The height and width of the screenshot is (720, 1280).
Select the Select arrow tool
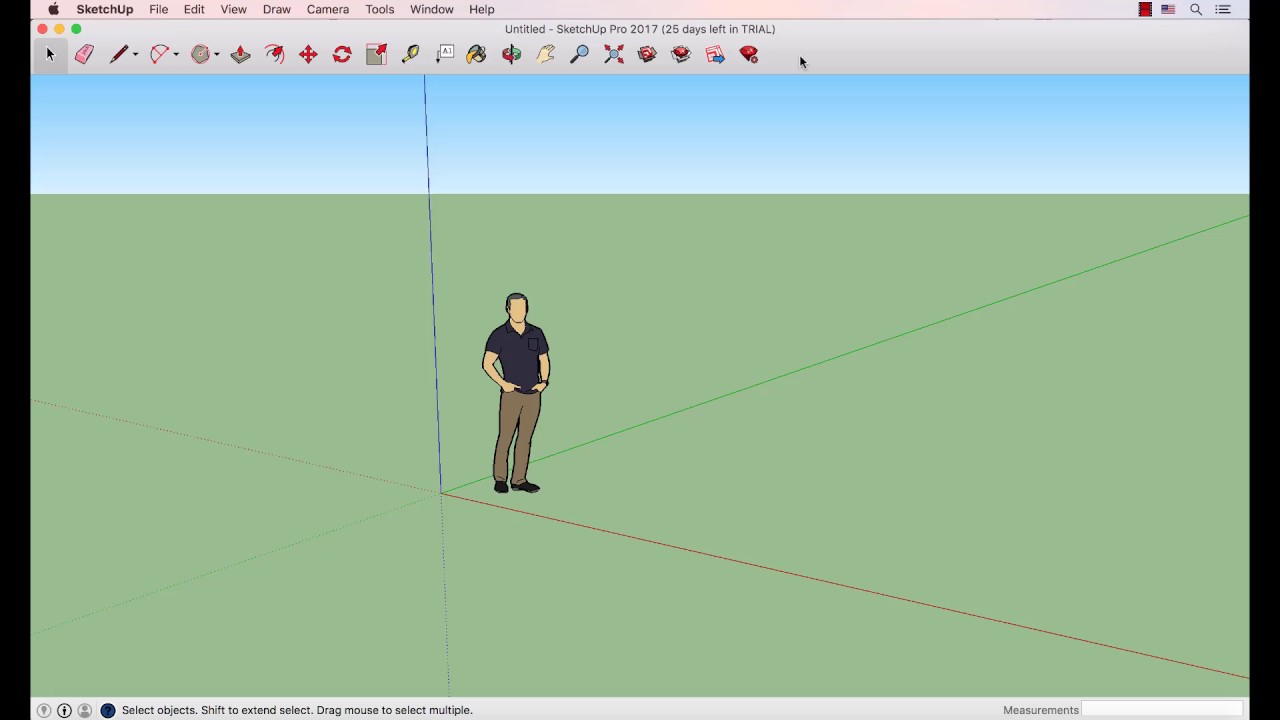[50, 55]
